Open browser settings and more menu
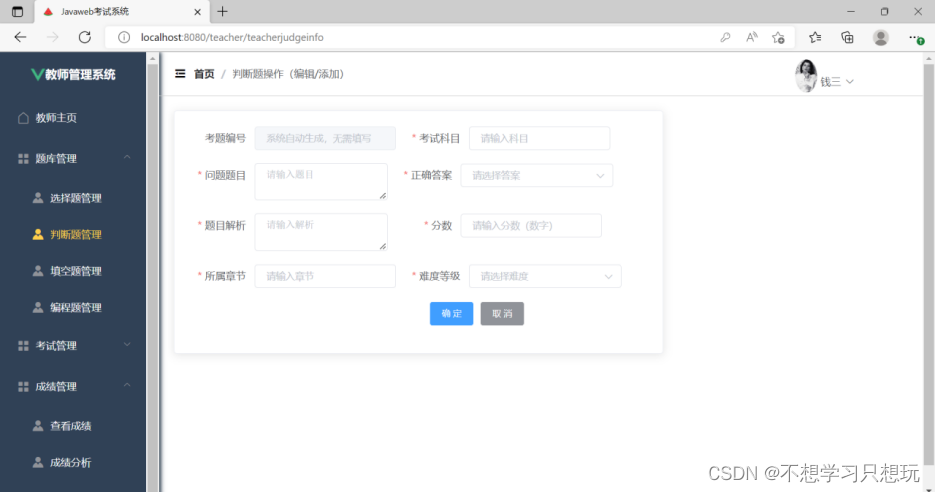The width and height of the screenshot is (935, 492). pos(915,37)
